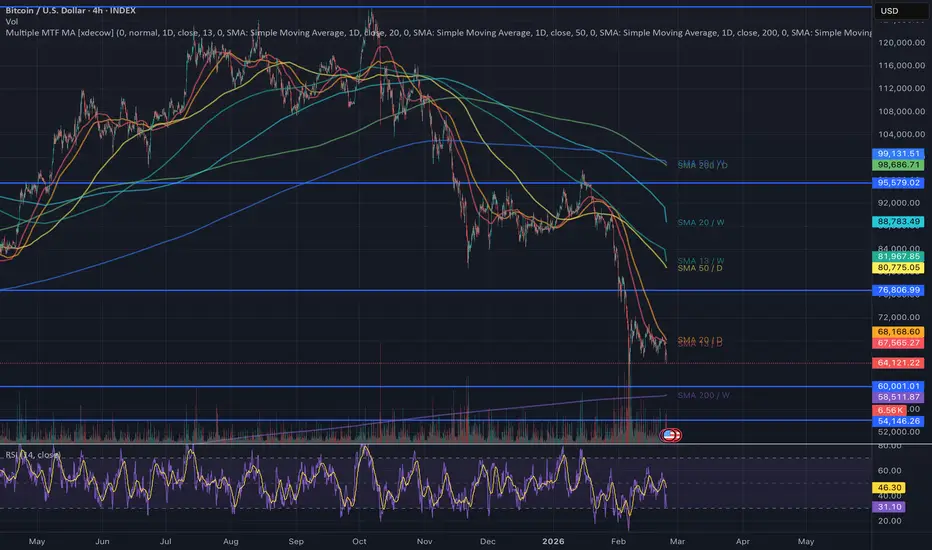Click the blue 99,131.51 price label
This screenshot has width=932, height=550.
[x=898, y=153]
